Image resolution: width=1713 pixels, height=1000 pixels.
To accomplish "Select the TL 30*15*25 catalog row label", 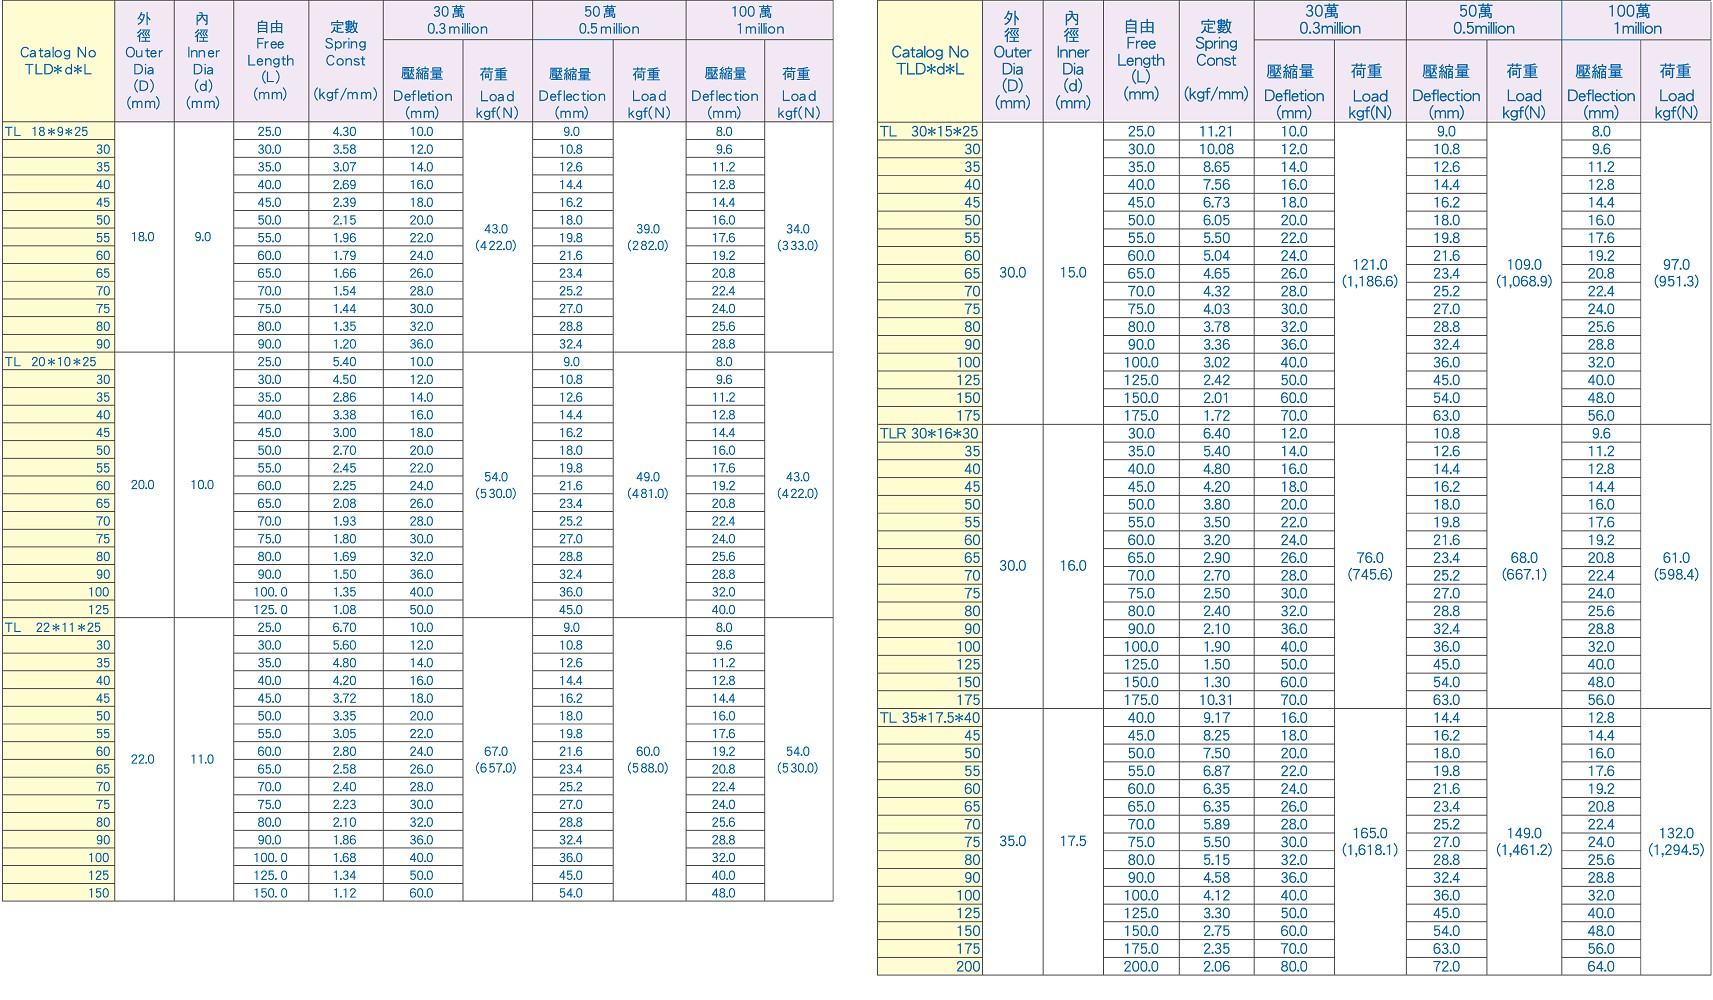I will point(929,131).
